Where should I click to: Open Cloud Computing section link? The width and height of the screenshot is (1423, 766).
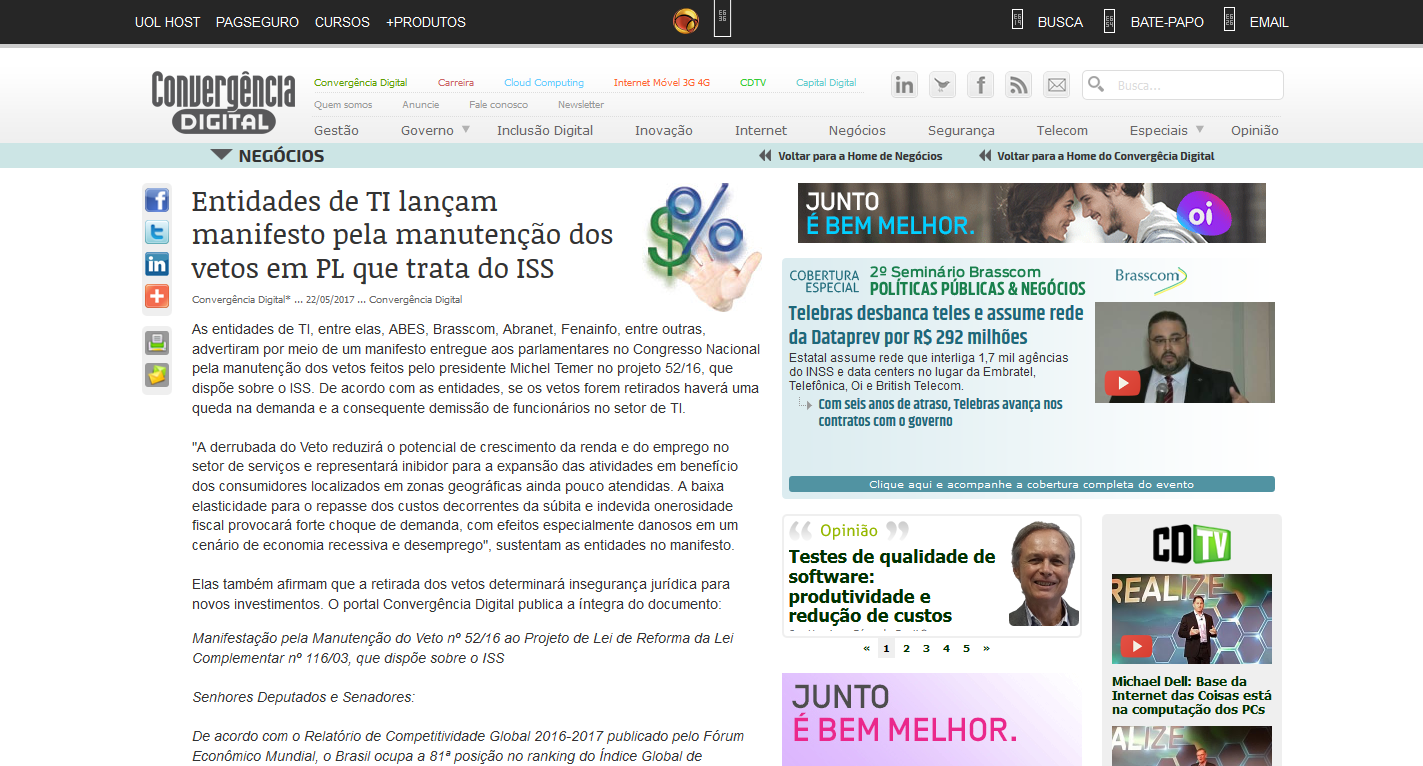click(x=544, y=83)
